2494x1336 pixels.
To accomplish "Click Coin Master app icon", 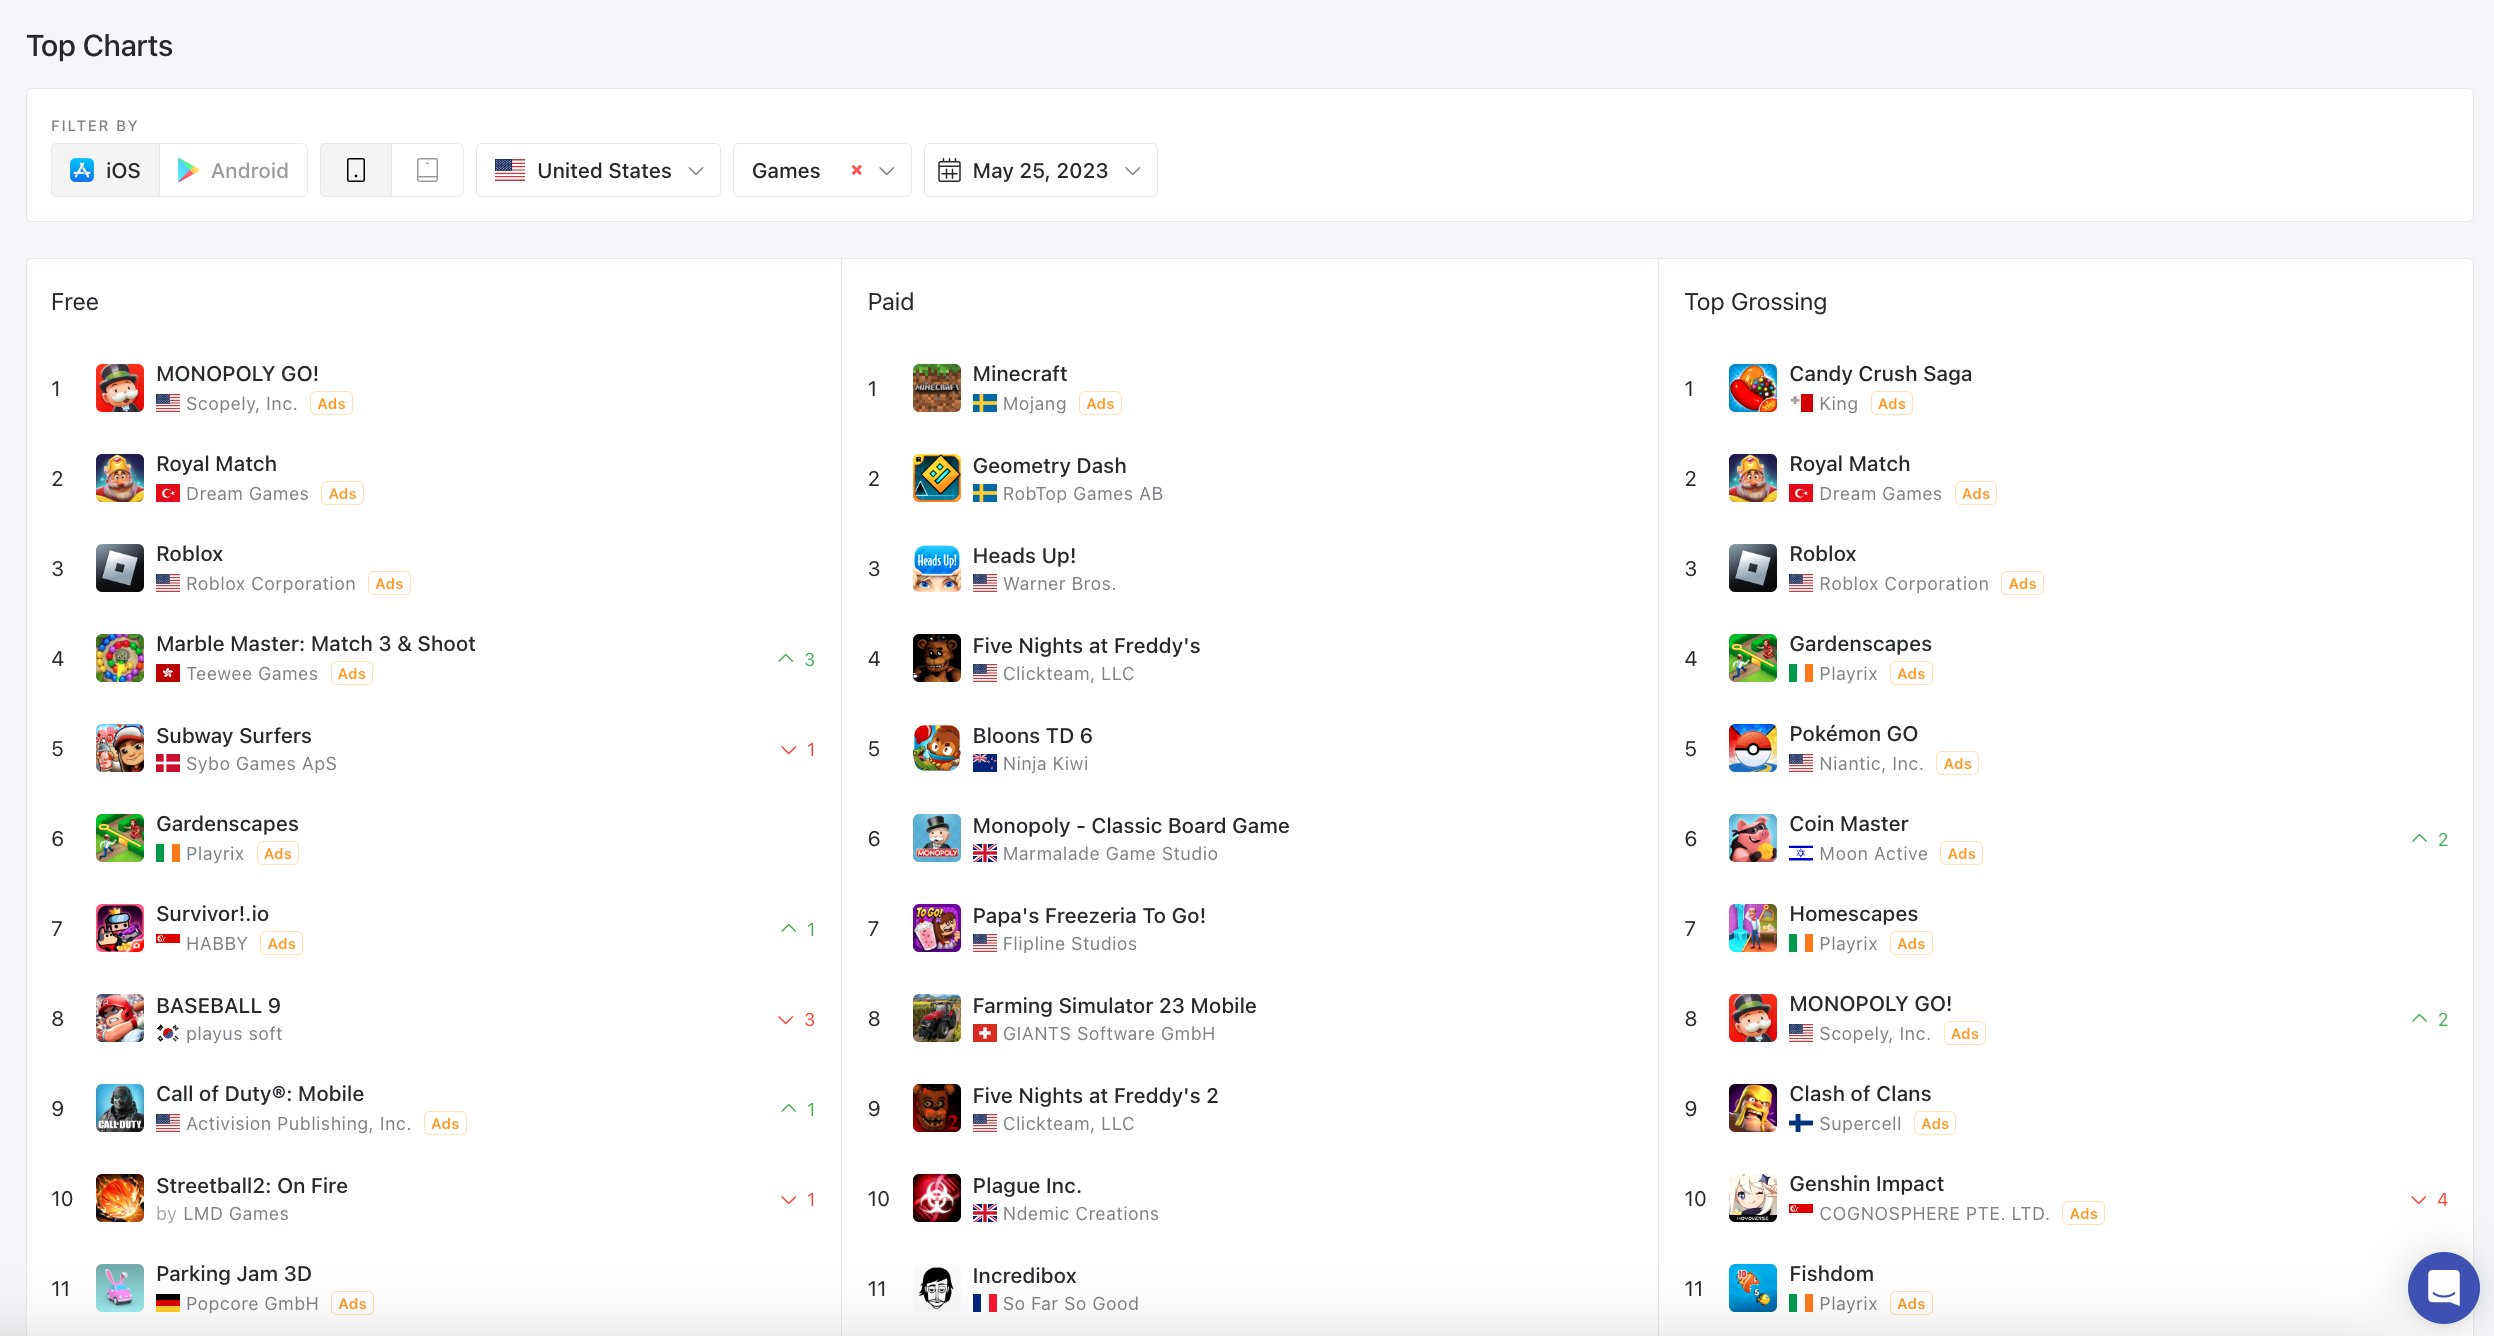I will [1753, 838].
